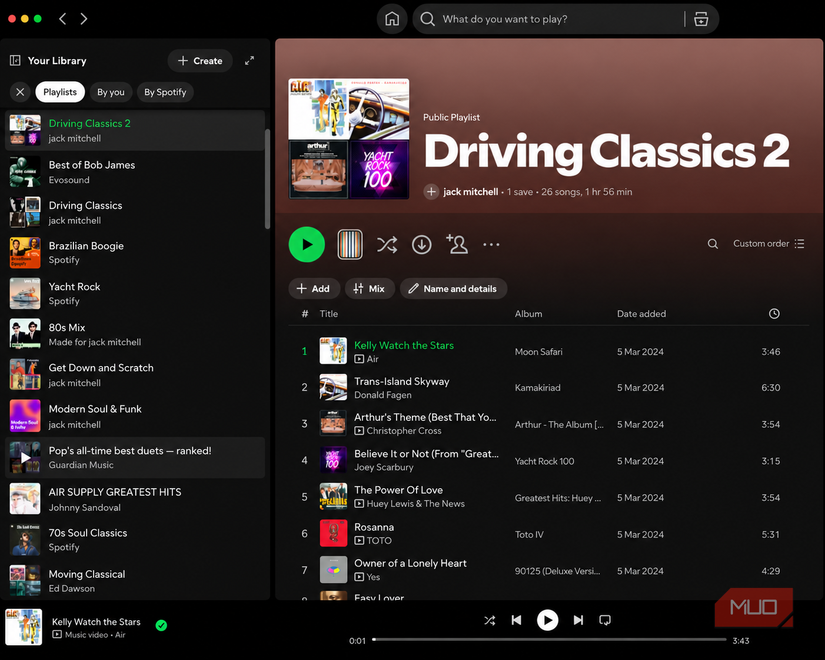825x660 pixels.
Task: Edit Name and details
Action: (x=454, y=288)
